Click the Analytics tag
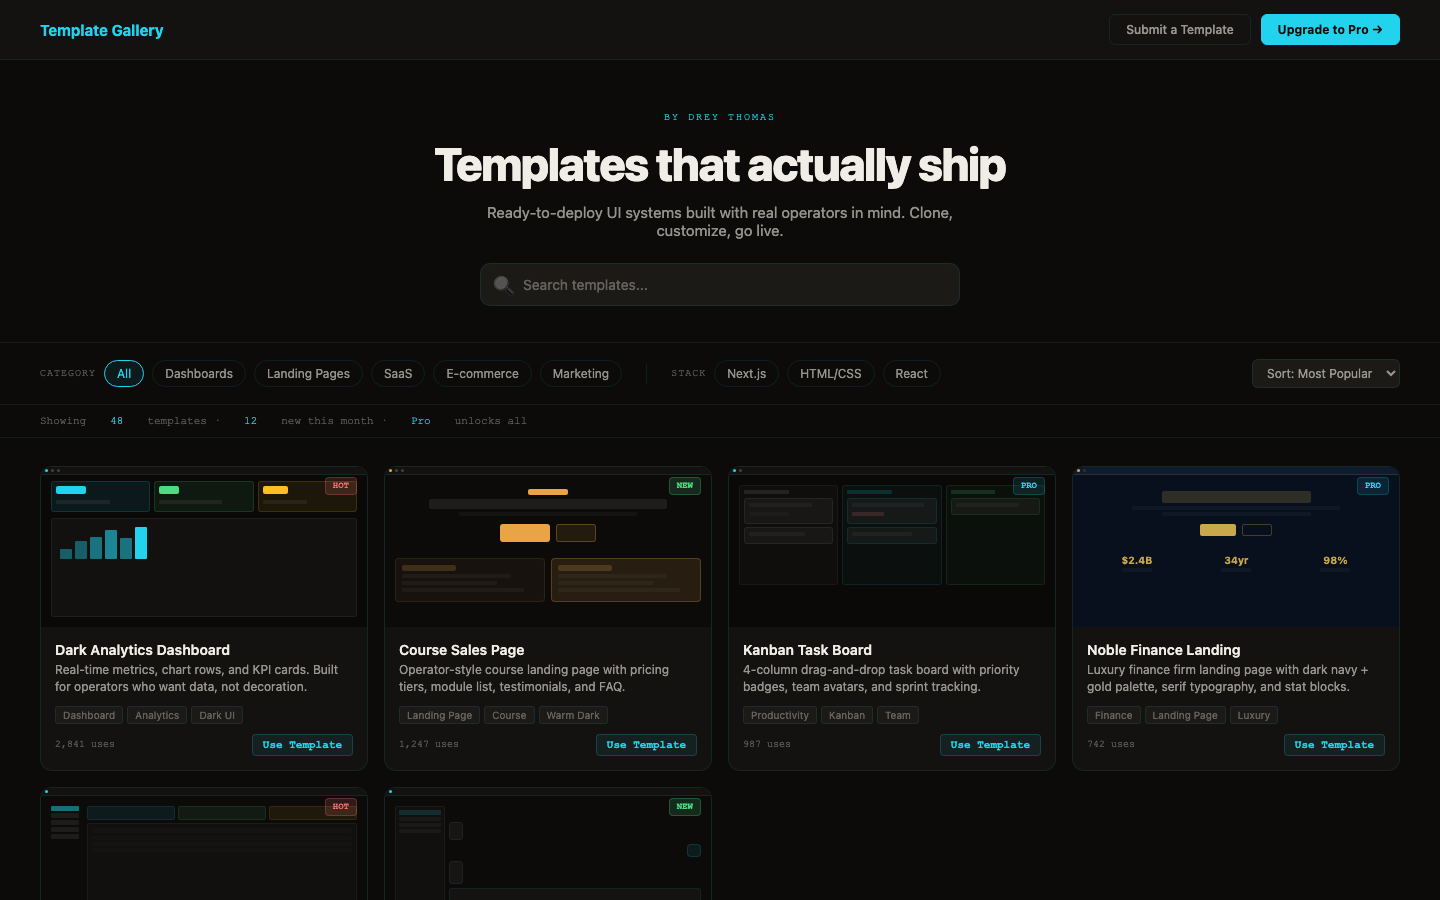 (157, 715)
